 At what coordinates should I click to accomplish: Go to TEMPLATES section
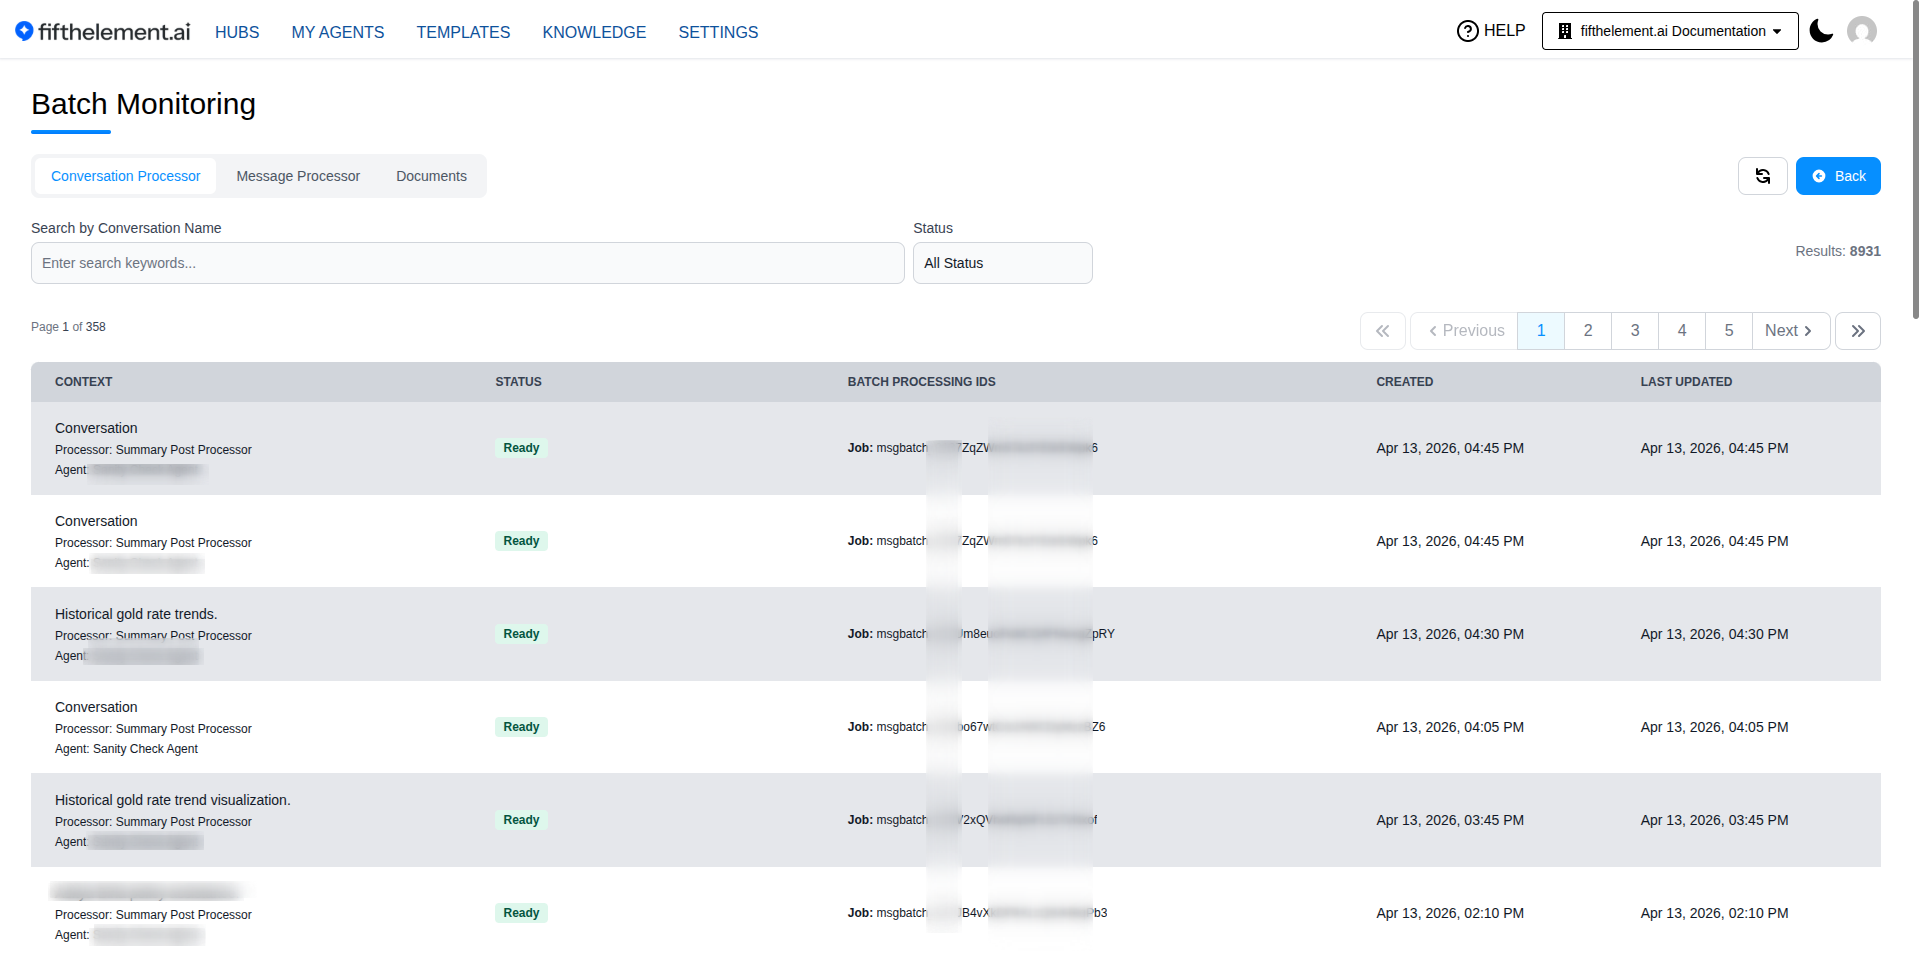(463, 32)
